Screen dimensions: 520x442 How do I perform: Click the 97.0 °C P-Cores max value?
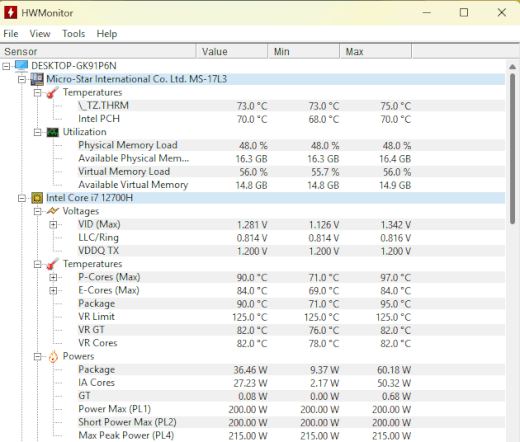(396, 278)
